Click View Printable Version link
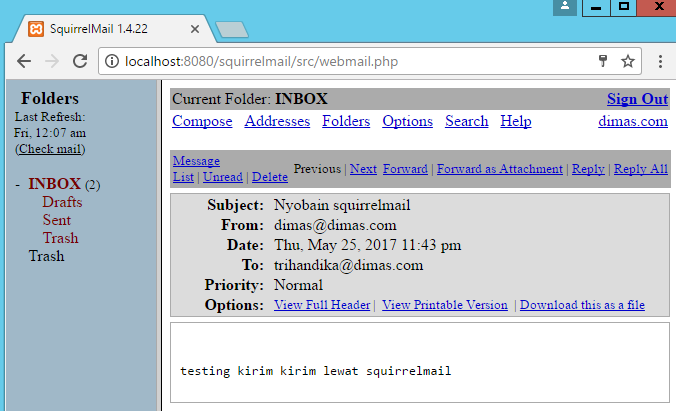 tap(445, 305)
